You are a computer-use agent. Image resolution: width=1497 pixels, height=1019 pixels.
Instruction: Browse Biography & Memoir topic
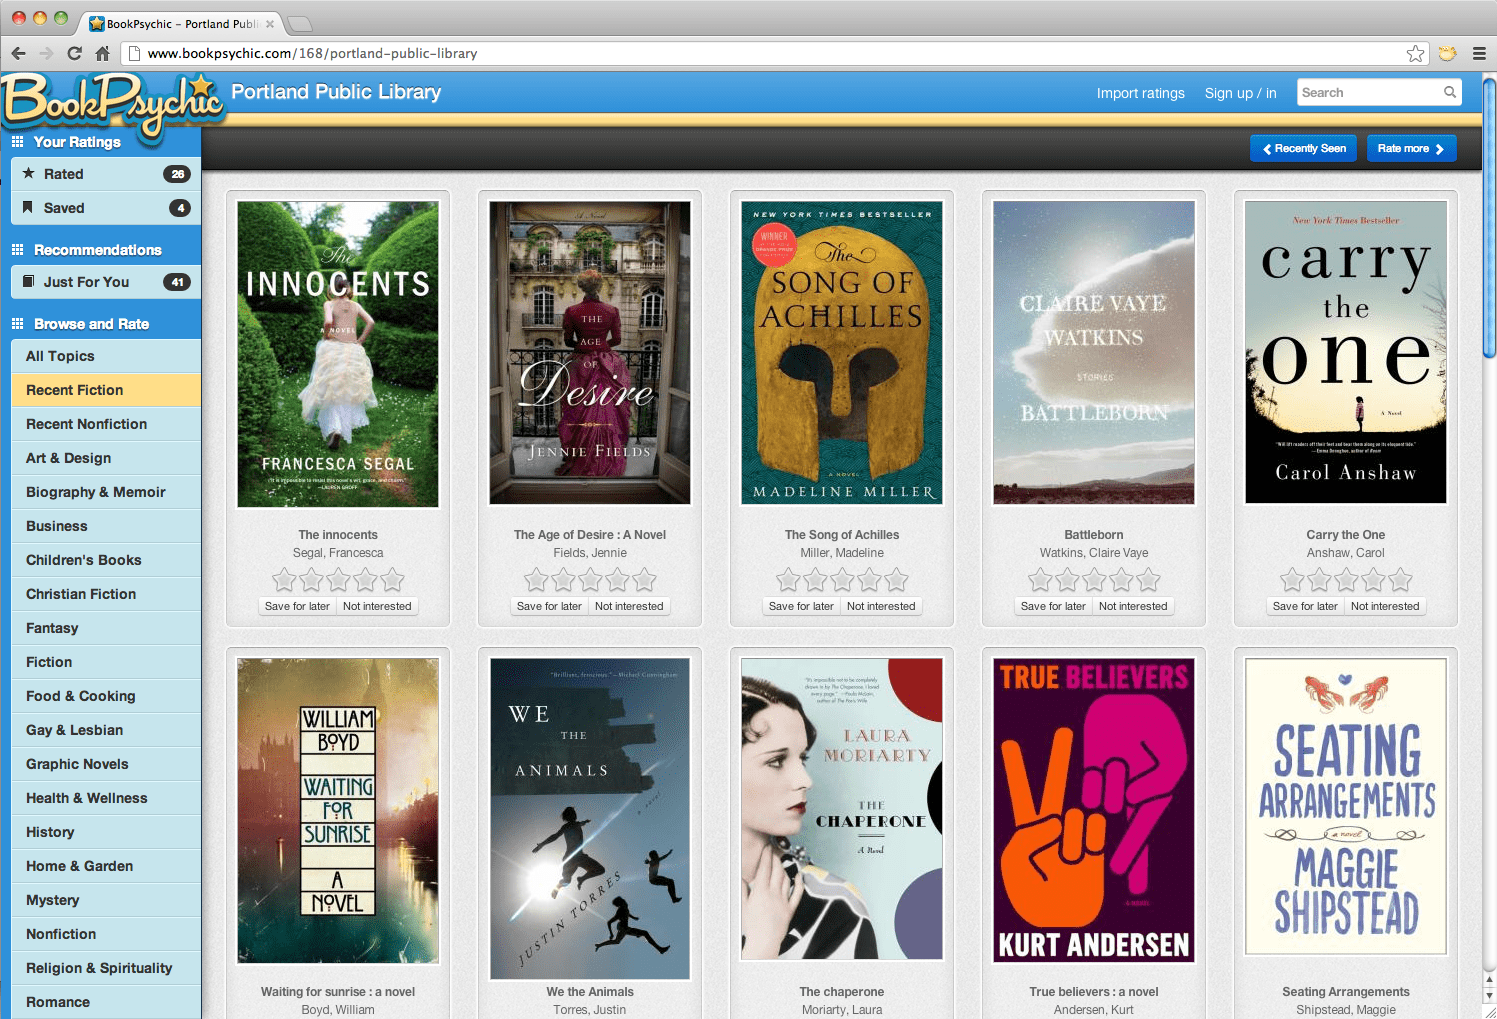[106, 492]
